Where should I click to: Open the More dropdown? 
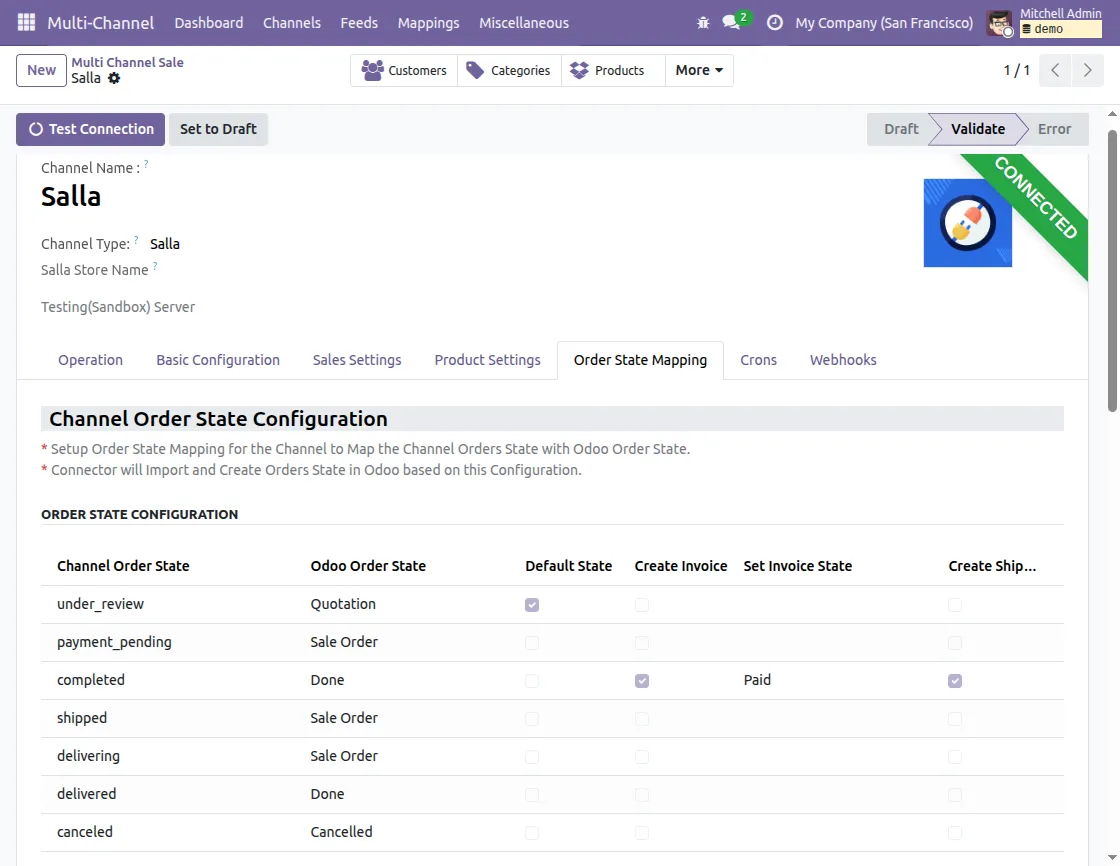698,70
